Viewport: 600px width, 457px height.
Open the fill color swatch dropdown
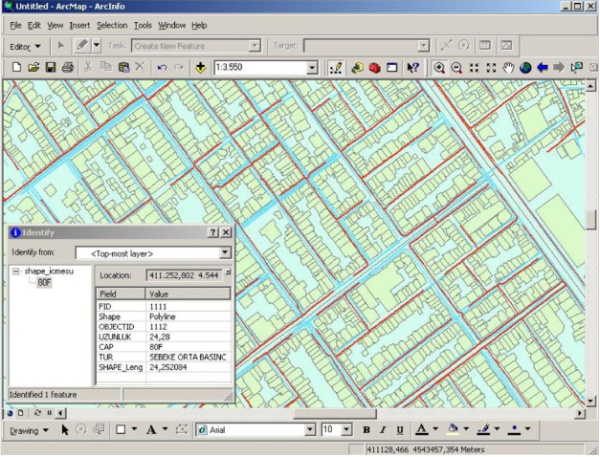[x=468, y=429]
